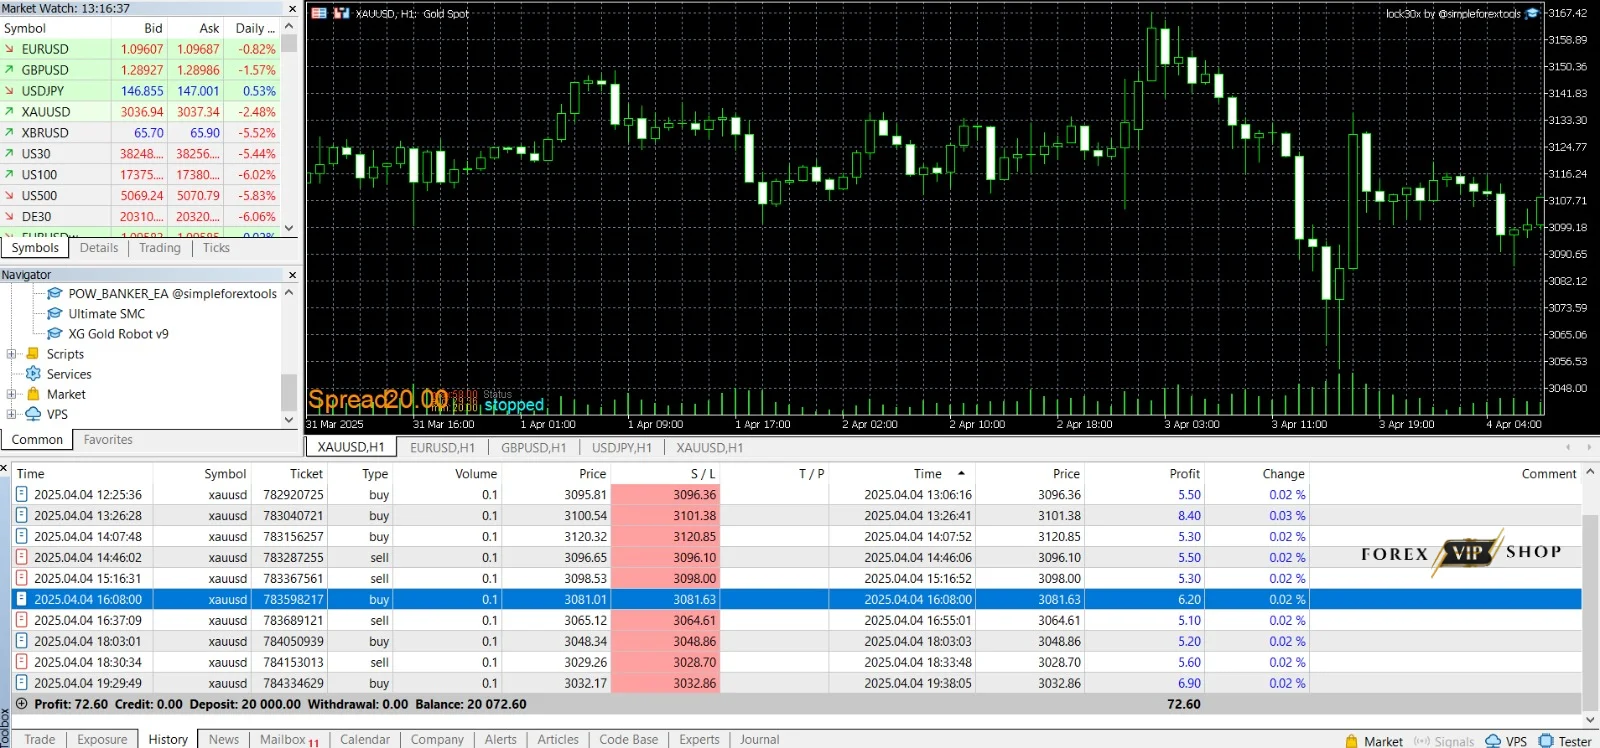The image size is (1600, 748).
Task: Expand the Market tree node
Action: pos(11,394)
